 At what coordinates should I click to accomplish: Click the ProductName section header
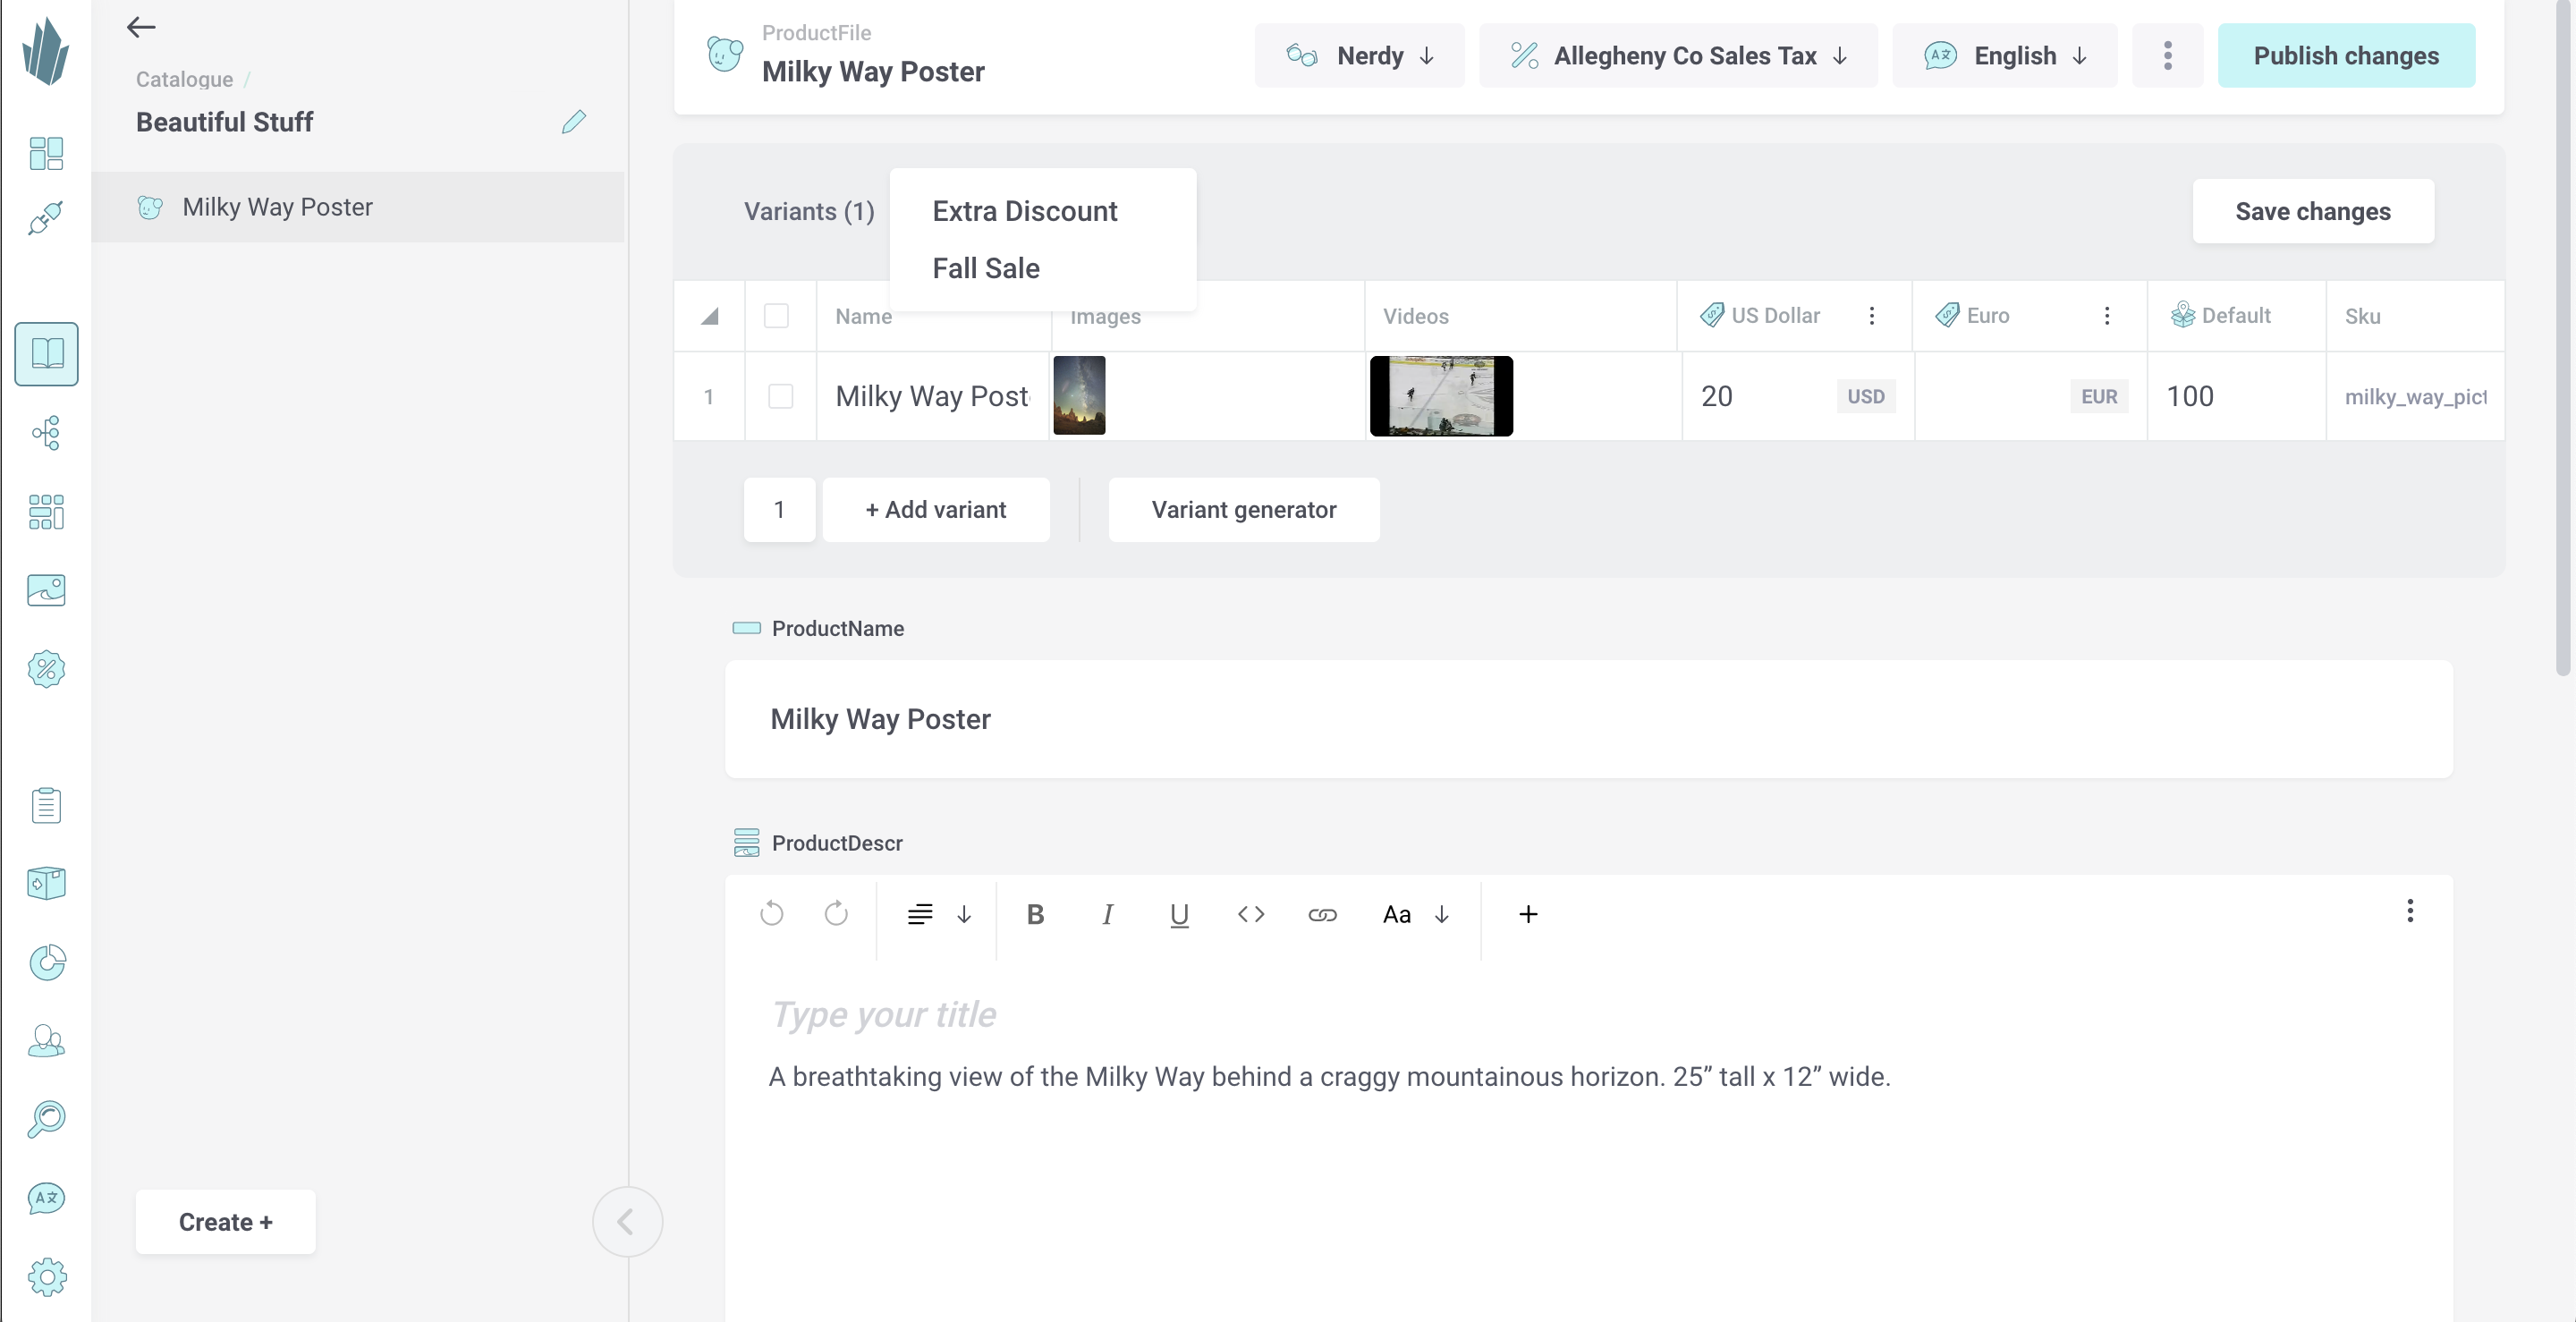(838, 627)
